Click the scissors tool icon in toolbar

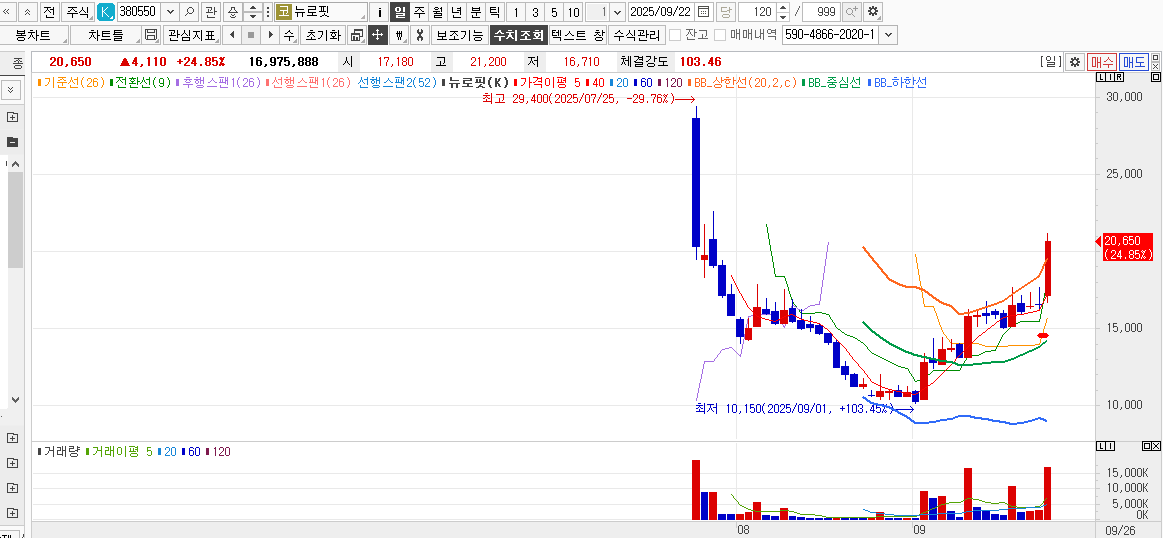(x=420, y=35)
